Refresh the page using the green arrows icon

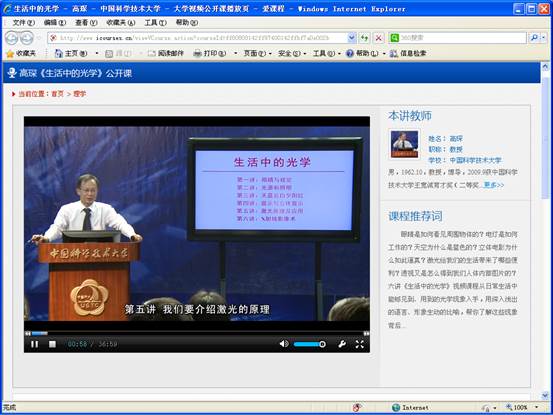click(364, 38)
